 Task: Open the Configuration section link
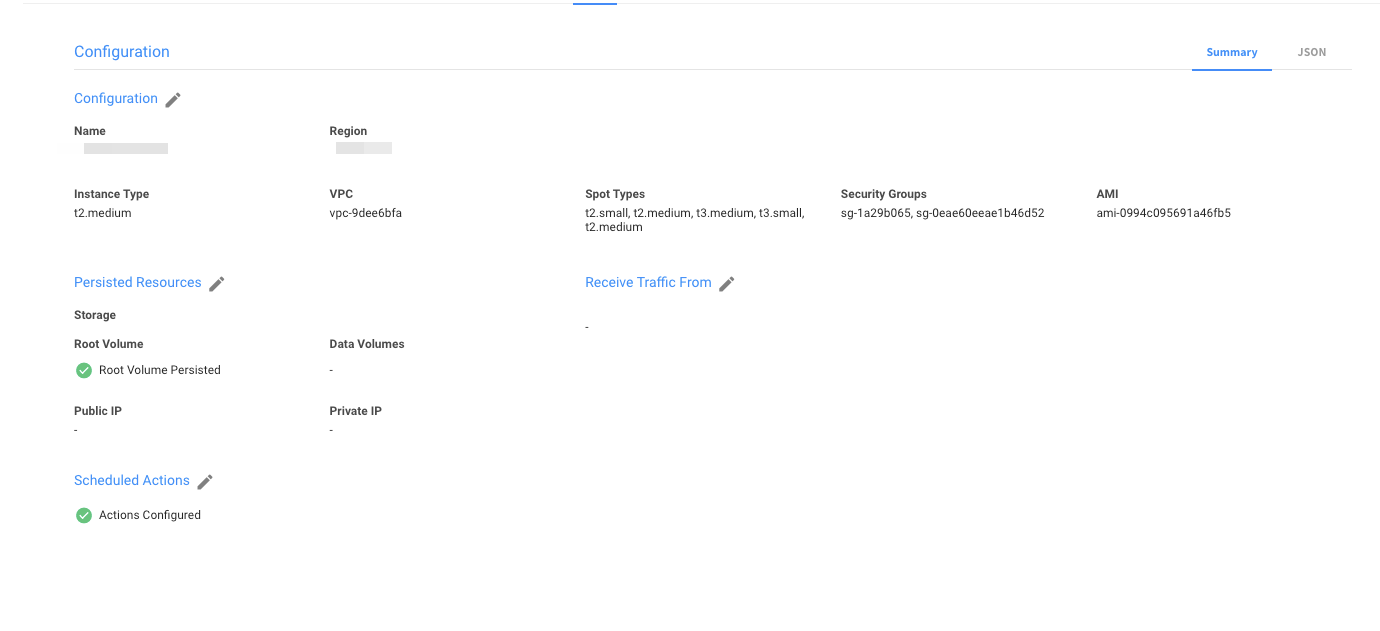coord(116,98)
